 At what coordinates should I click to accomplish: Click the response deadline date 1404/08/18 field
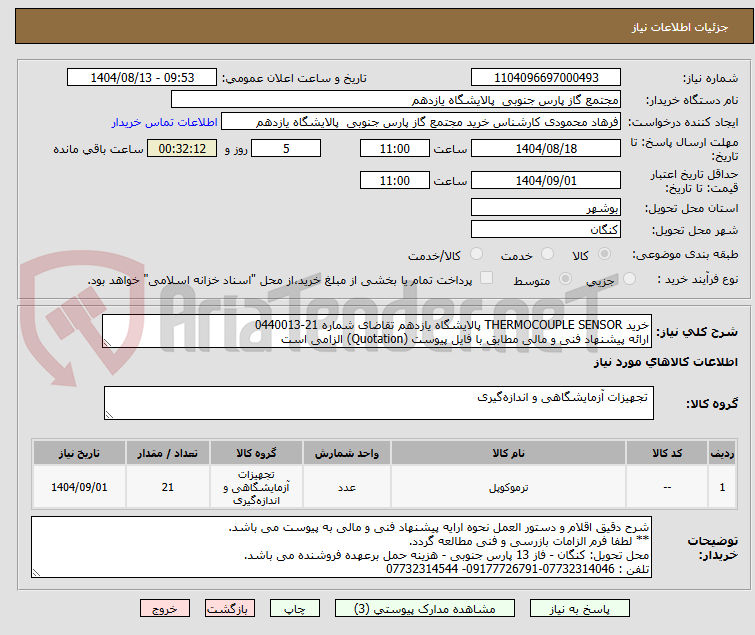point(546,148)
